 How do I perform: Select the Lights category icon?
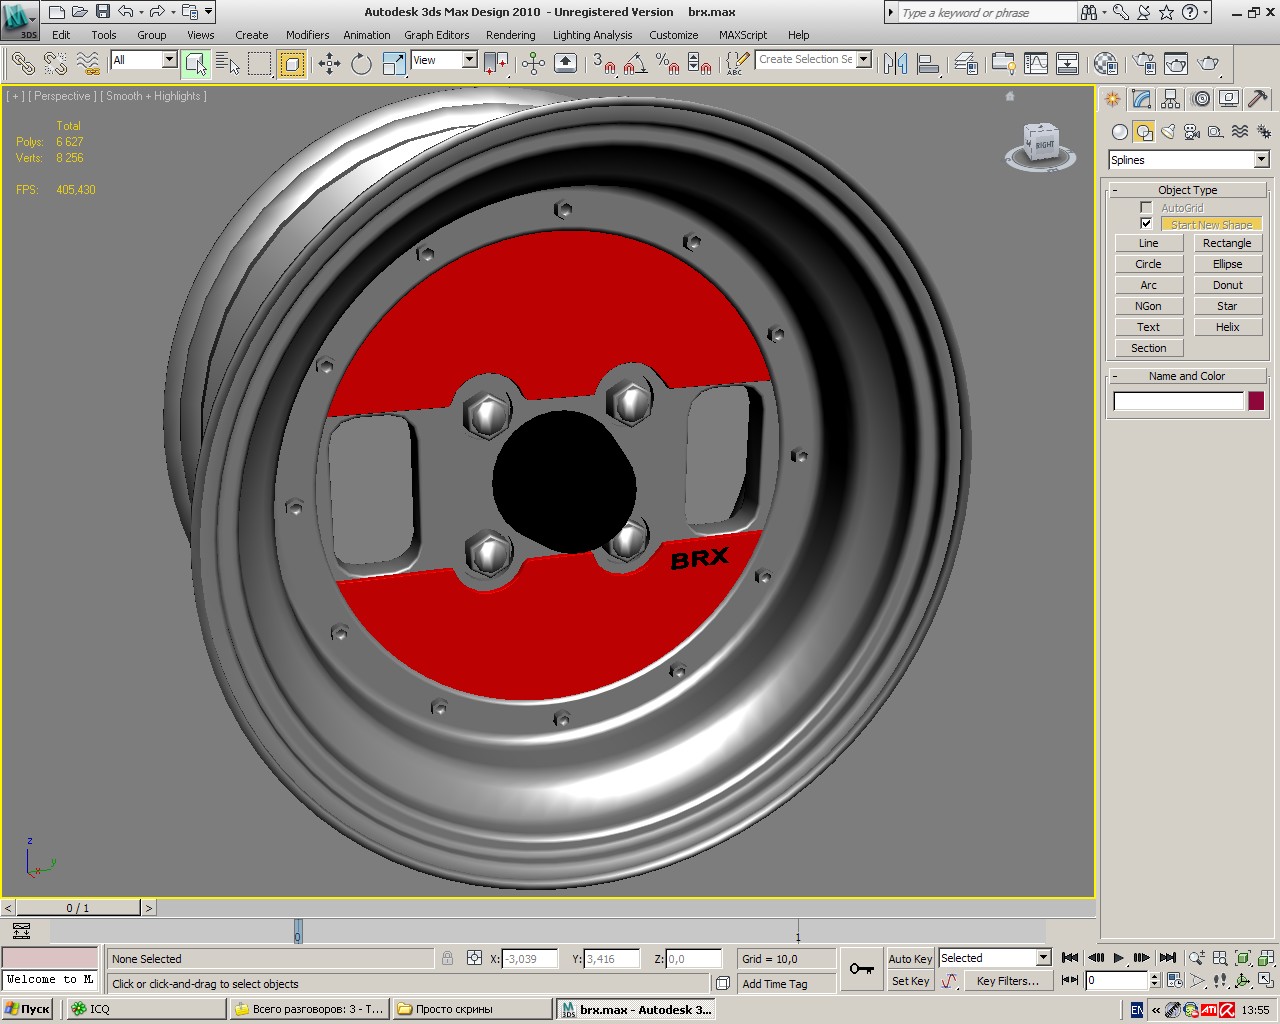tap(1168, 132)
